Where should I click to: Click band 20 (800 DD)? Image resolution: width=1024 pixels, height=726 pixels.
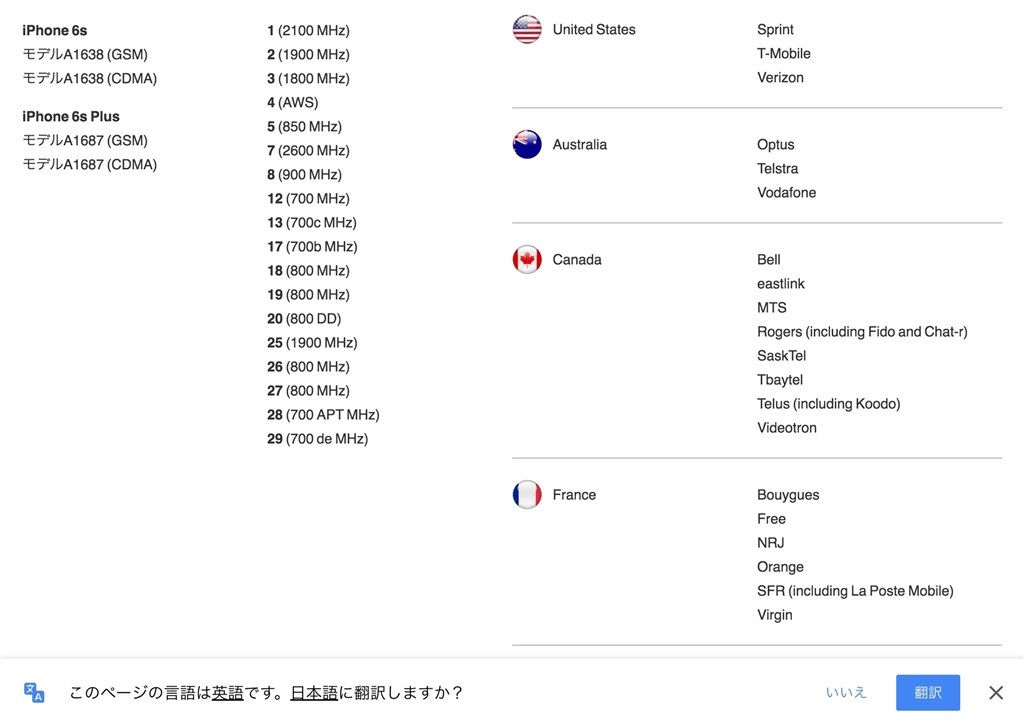pos(304,319)
